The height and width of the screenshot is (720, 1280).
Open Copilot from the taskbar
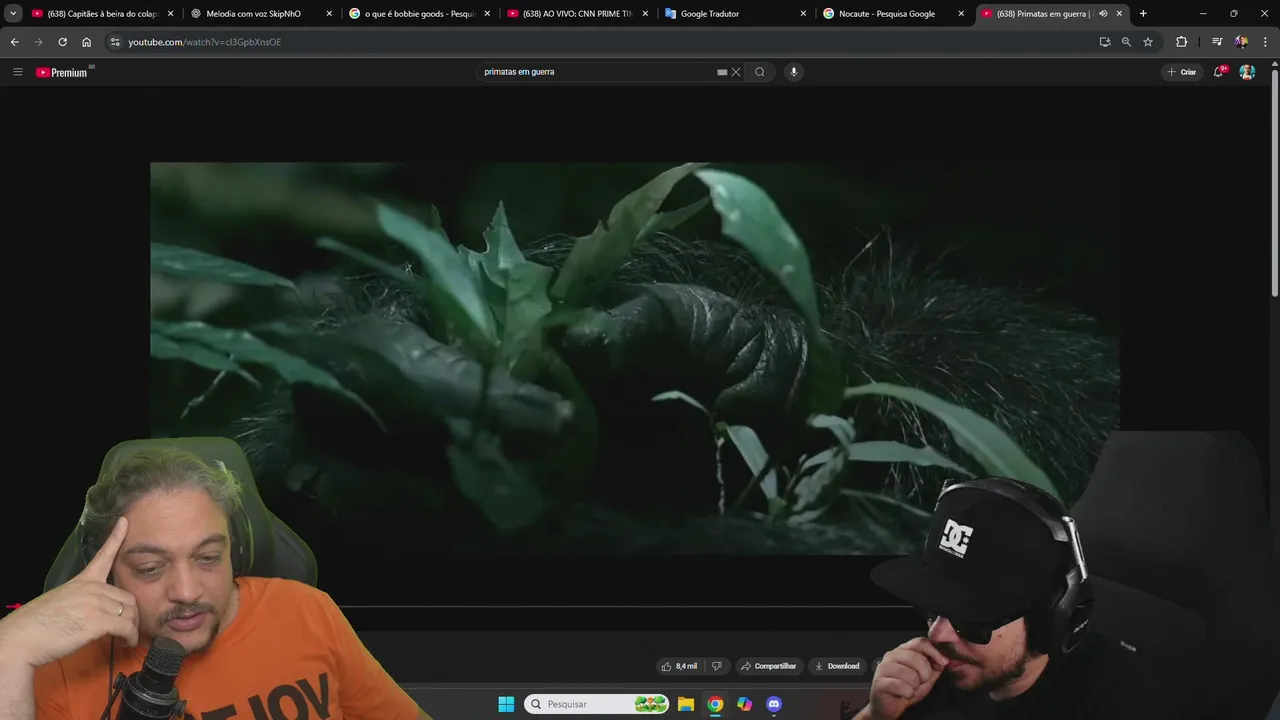pos(744,704)
